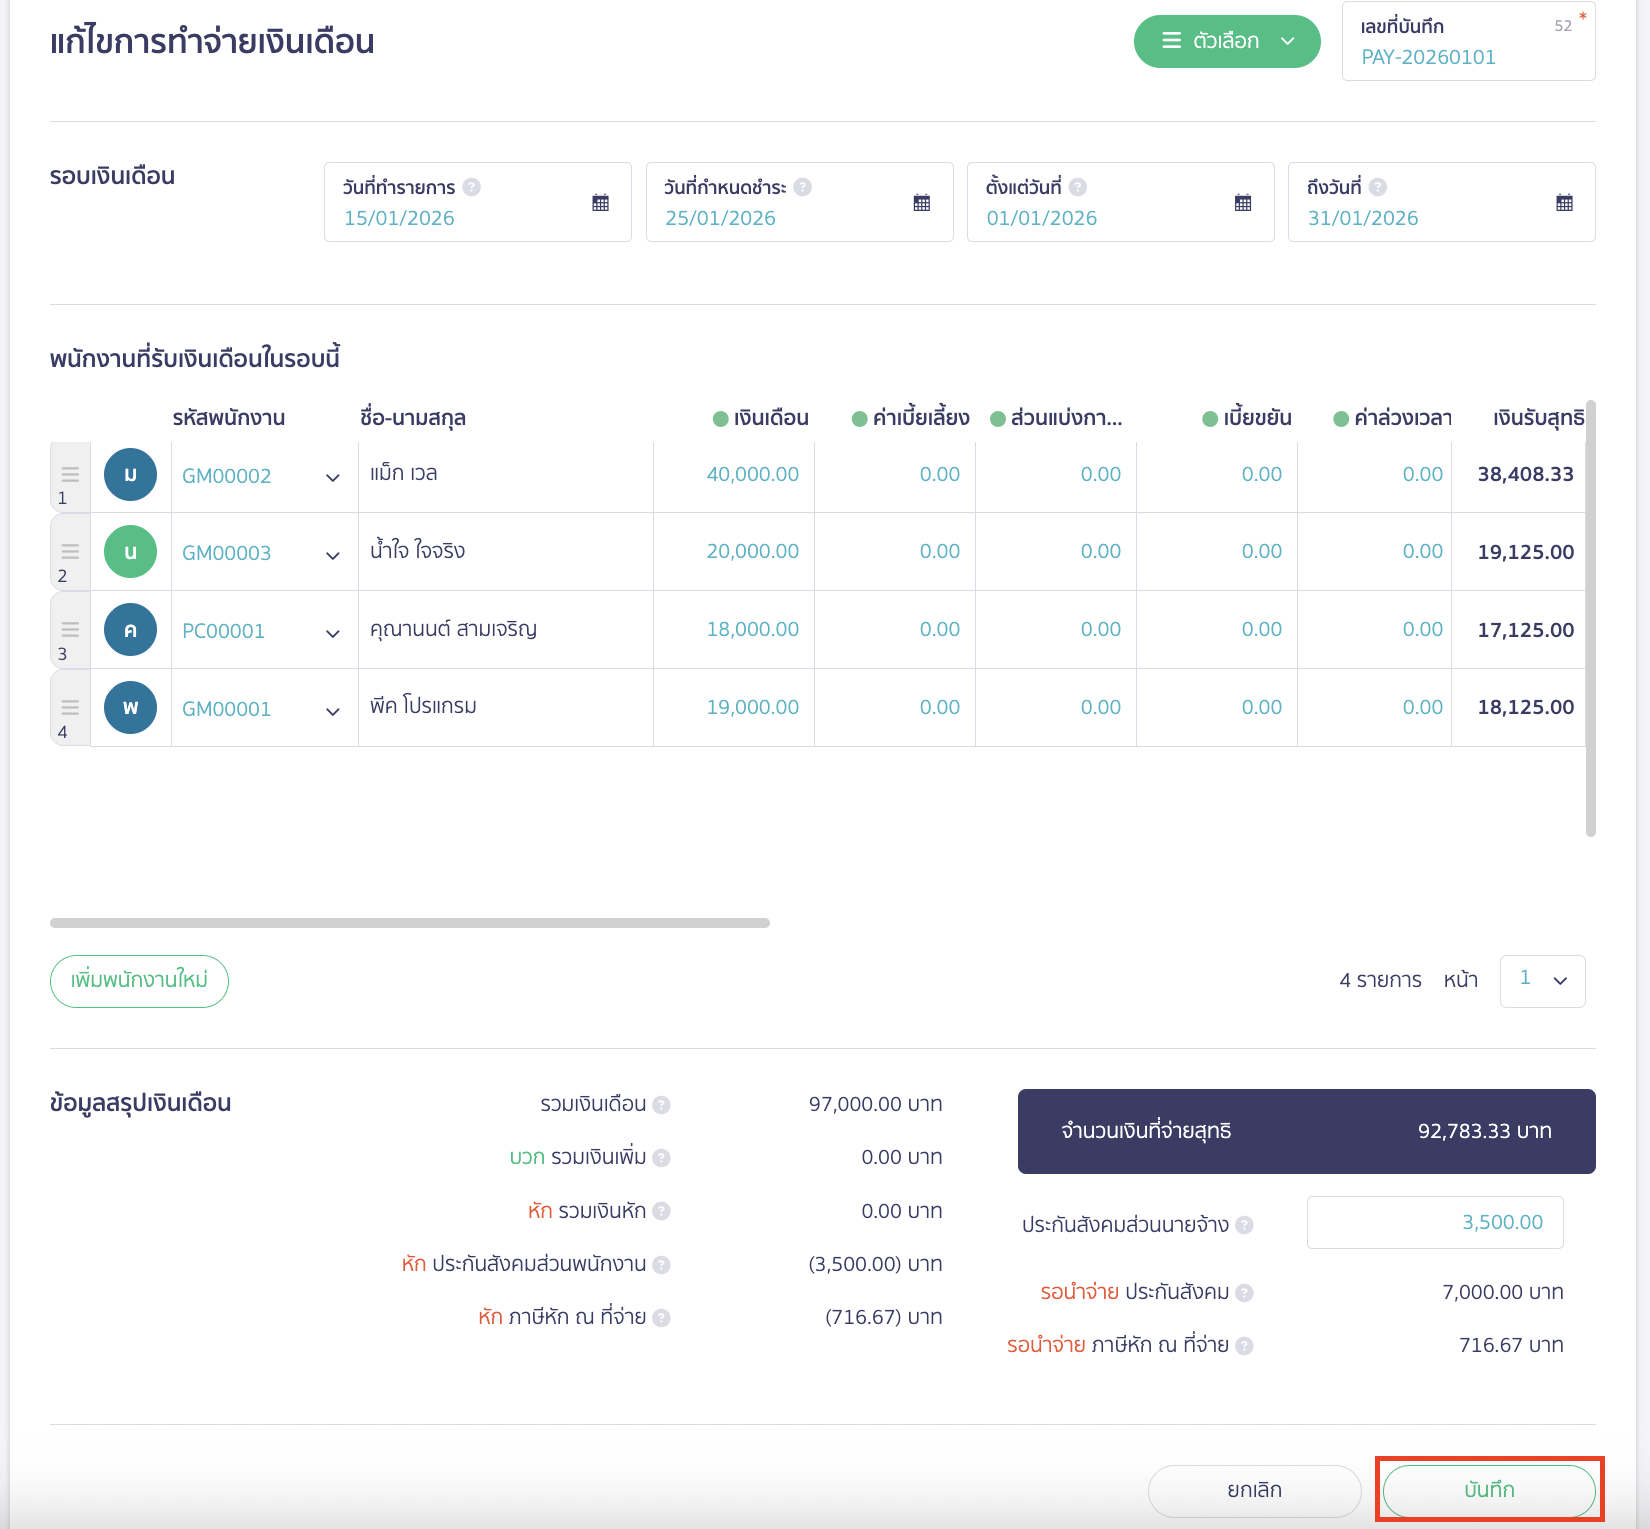Open the page number dropdown
This screenshot has height=1529, width=1650.
click(1542, 980)
